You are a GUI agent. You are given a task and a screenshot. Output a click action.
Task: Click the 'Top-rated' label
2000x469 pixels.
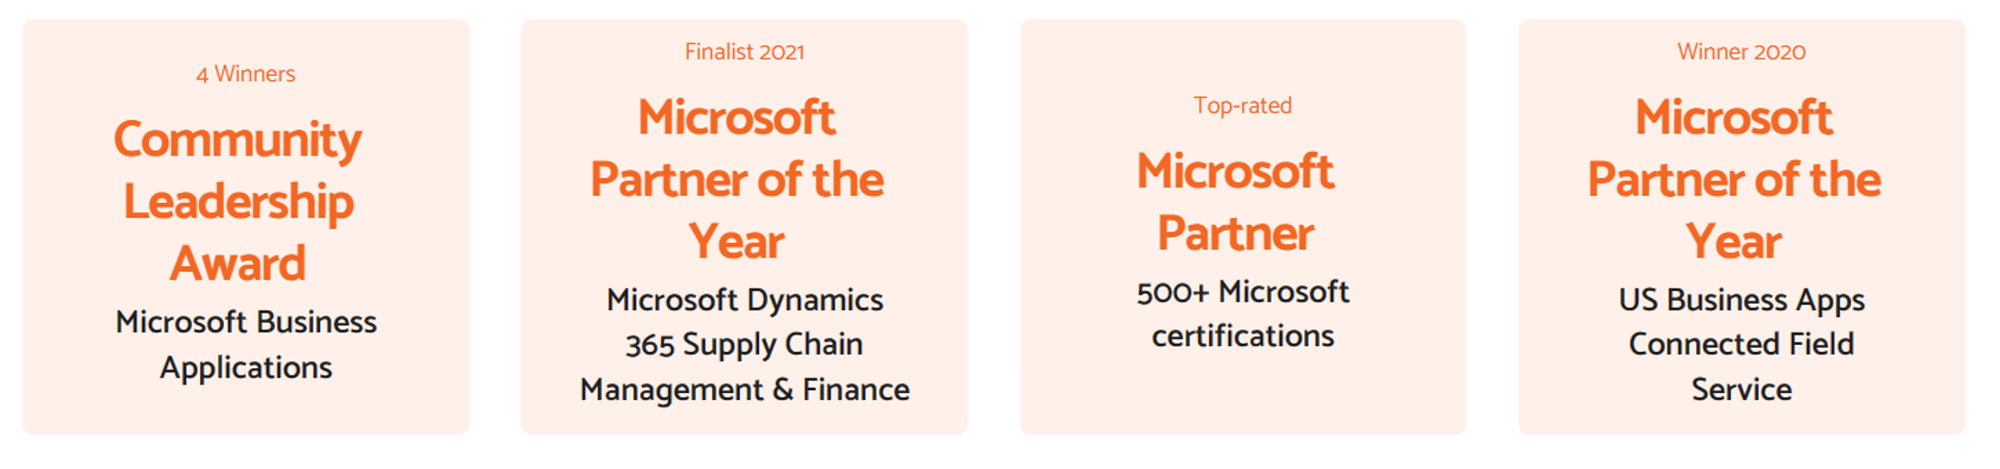coord(1242,105)
